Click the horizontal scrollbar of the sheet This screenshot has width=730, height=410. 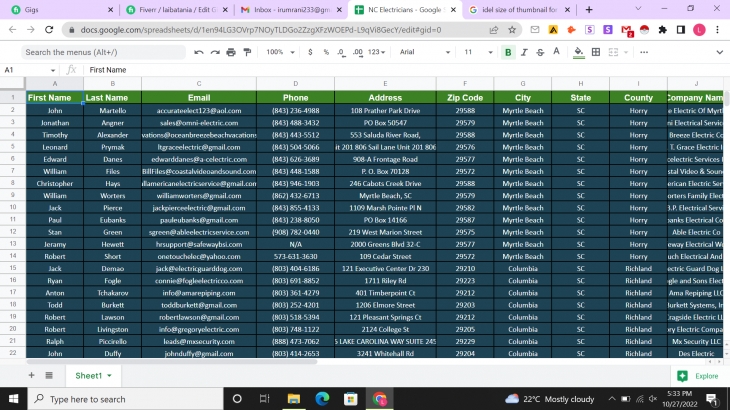pyautogui.click(x=172, y=362)
